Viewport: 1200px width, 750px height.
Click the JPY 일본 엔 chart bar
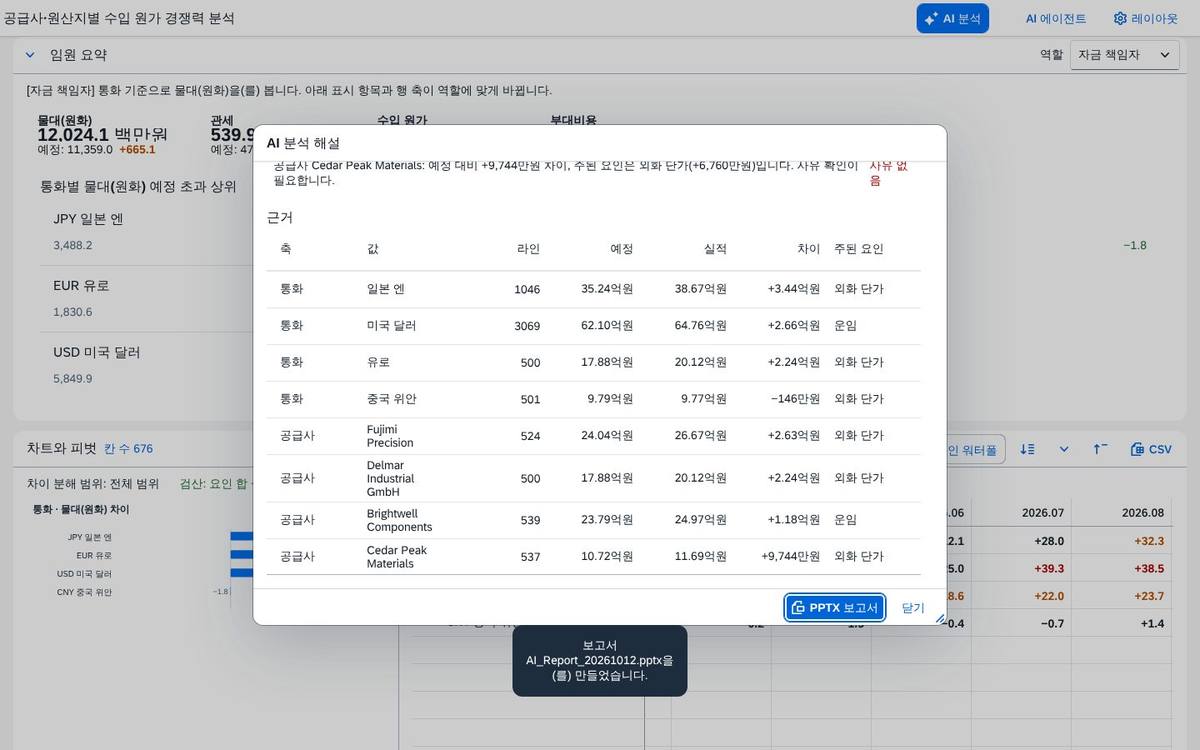pyautogui.click(x=241, y=538)
